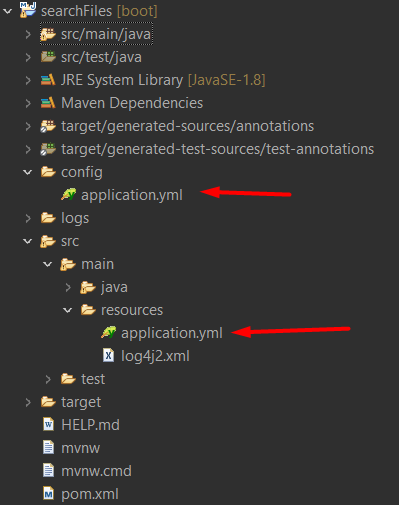This screenshot has width=399, height=505.
Task: Click the target/generated-sources/annotations folder icon
Action: [48, 126]
